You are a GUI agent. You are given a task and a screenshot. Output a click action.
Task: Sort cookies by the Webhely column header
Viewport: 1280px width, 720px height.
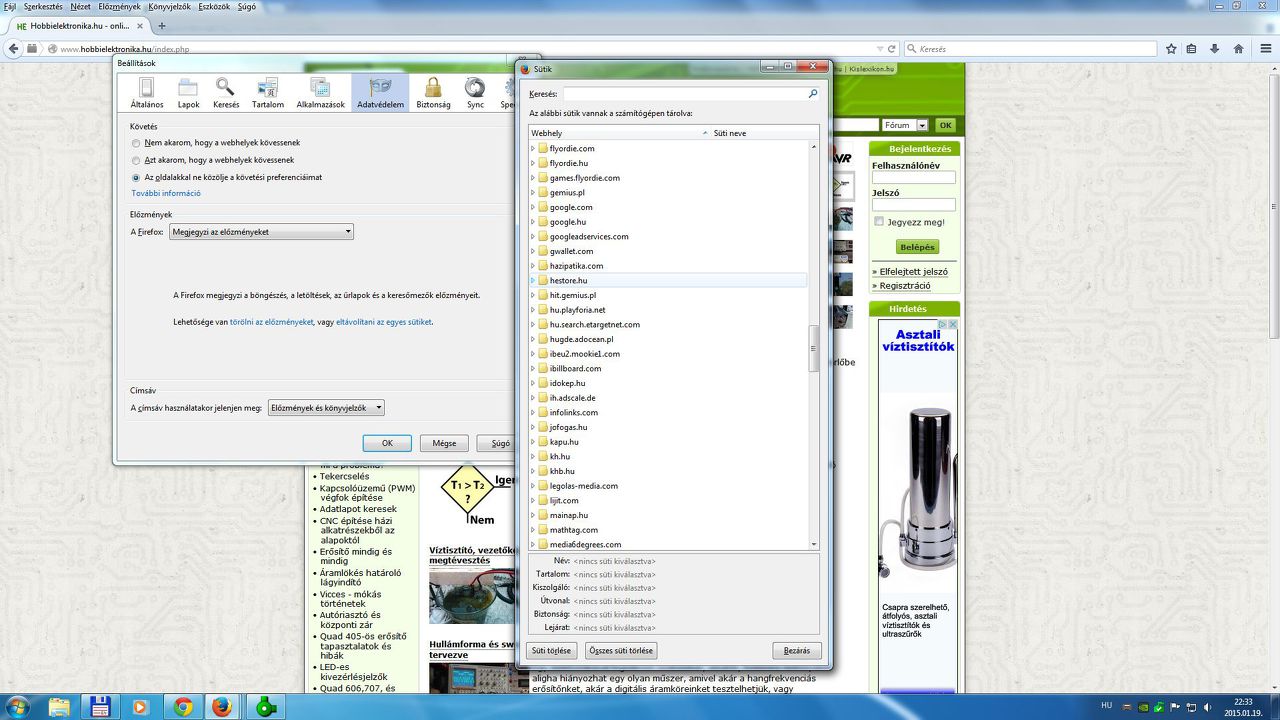point(619,133)
